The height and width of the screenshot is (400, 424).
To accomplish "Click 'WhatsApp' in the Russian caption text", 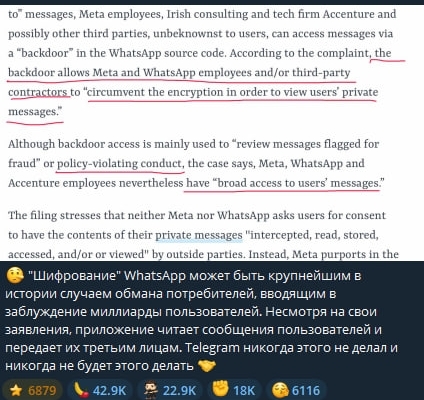I will 155,276.
